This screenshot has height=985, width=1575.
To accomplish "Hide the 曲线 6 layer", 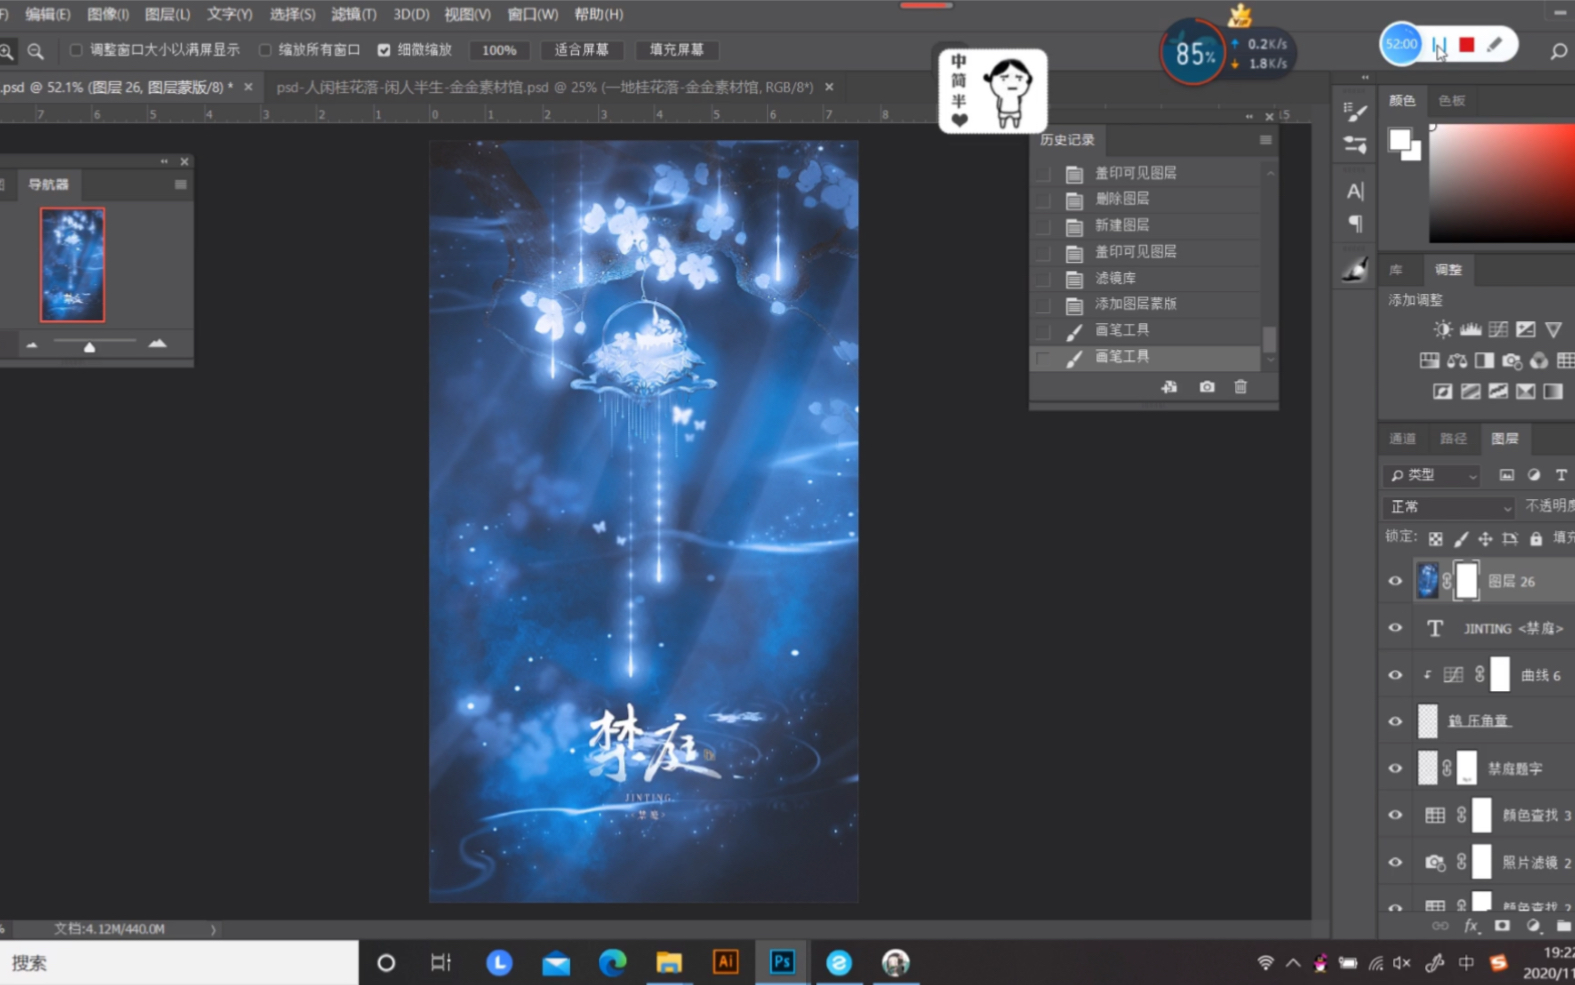I will click(1395, 675).
